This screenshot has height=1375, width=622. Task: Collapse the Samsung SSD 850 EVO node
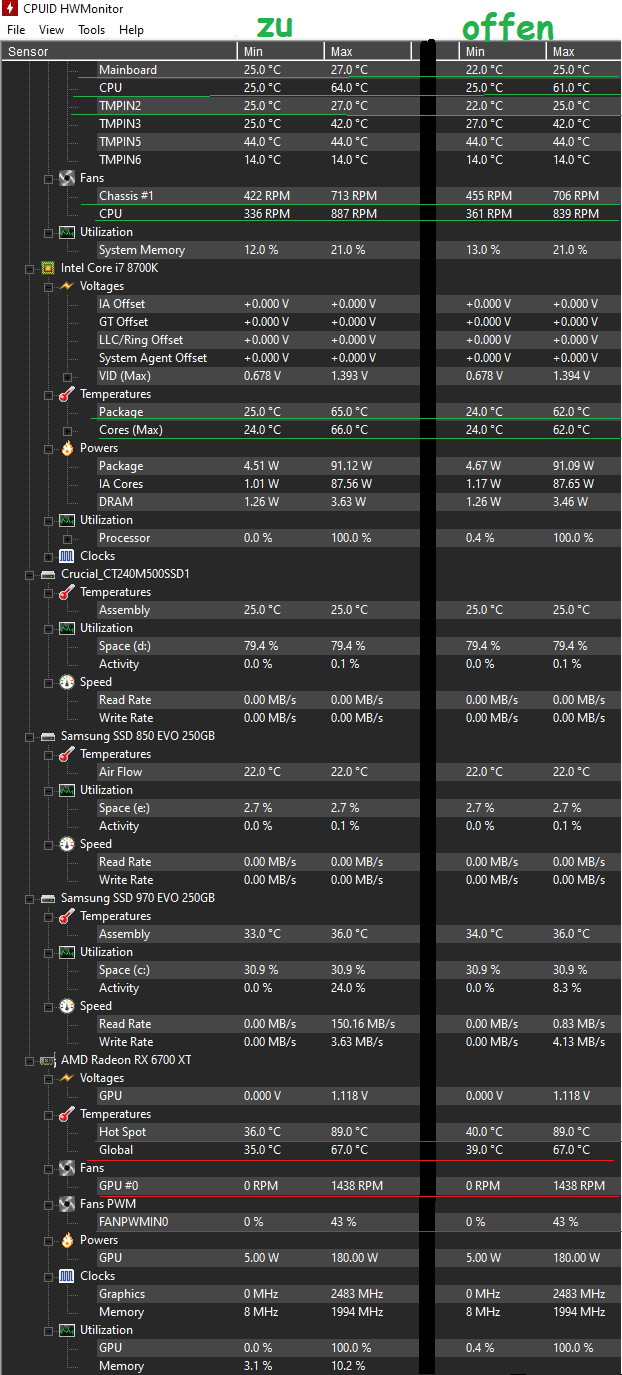point(27,736)
